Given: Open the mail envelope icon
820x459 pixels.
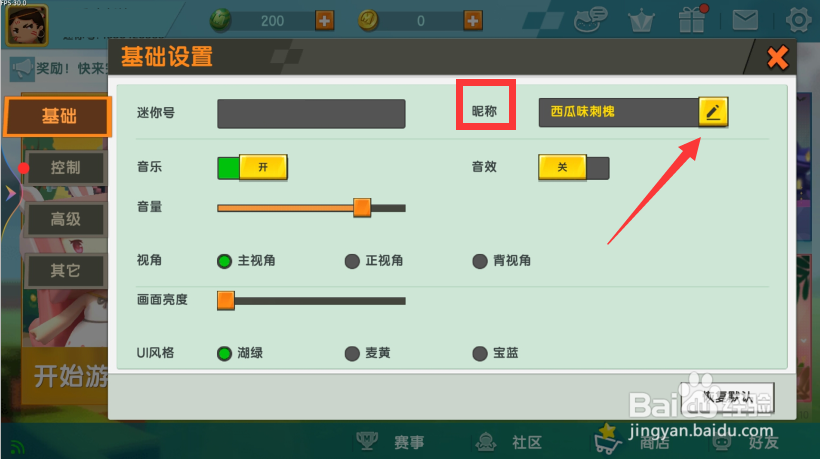Looking at the screenshot, I should (745, 20).
